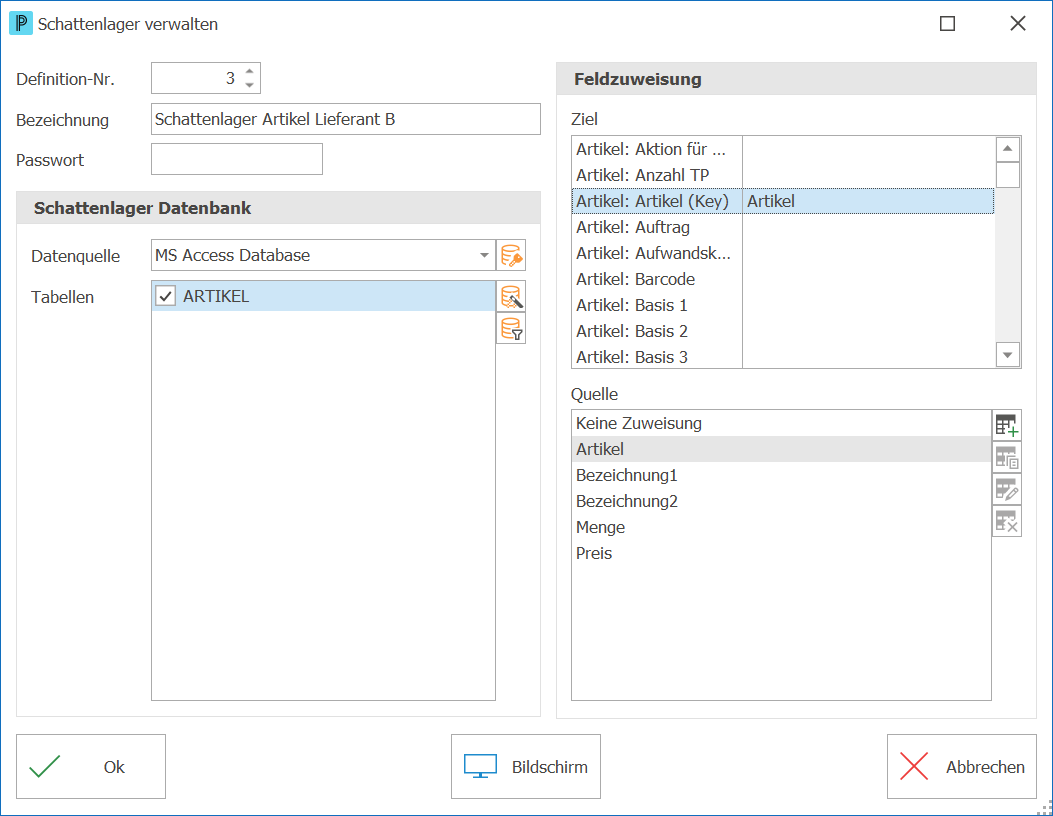The width and height of the screenshot is (1053, 816).
Task: Choose 'Bezeichnung2' in Quelle list
Action: pyautogui.click(x=782, y=502)
